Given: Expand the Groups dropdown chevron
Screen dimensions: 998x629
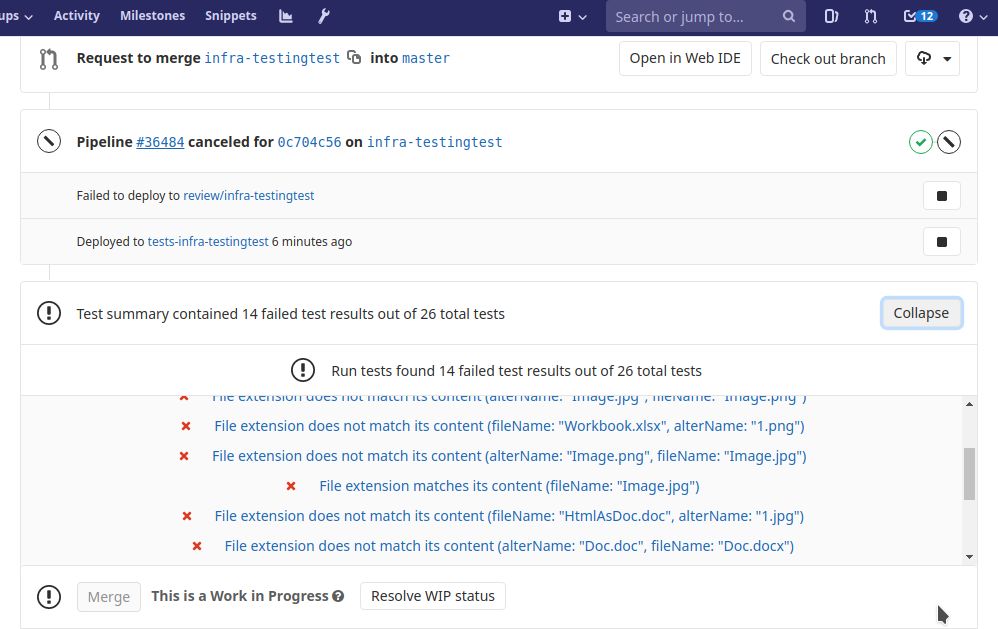Looking at the screenshot, I should coord(28,17).
